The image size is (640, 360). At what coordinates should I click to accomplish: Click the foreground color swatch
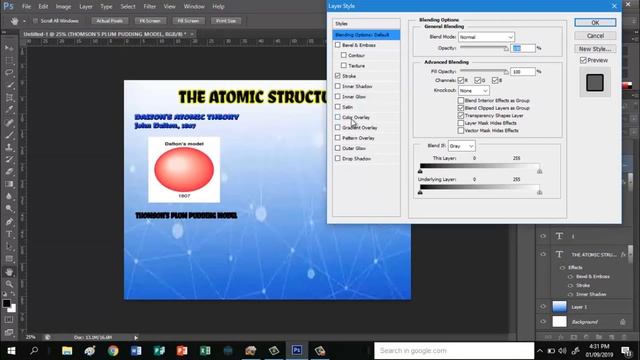pos(6,303)
